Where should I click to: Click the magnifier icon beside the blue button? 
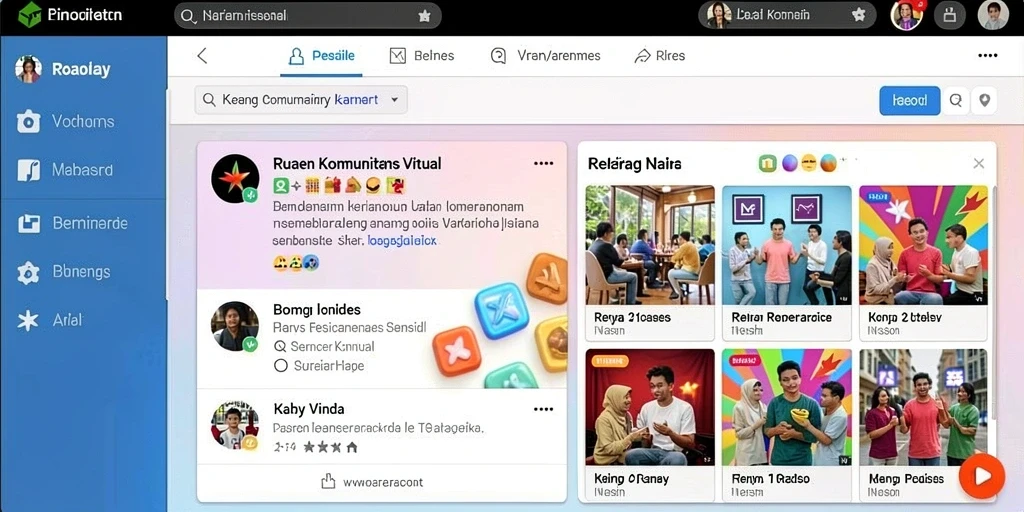[x=955, y=101]
